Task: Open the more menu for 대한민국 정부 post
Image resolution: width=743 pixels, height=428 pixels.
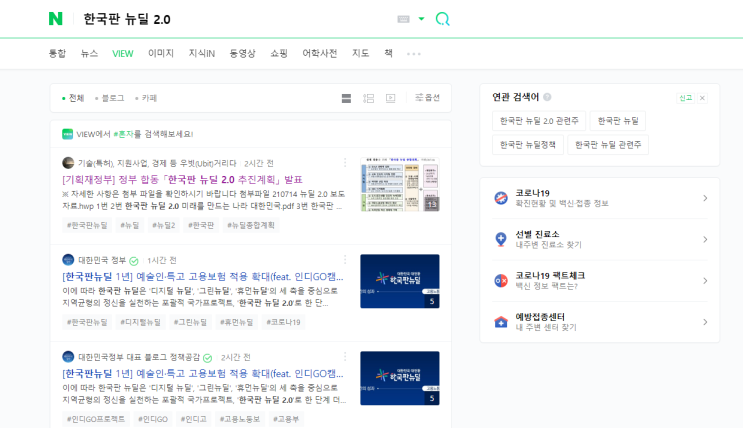Action: pyautogui.click(x=345, y=260)
